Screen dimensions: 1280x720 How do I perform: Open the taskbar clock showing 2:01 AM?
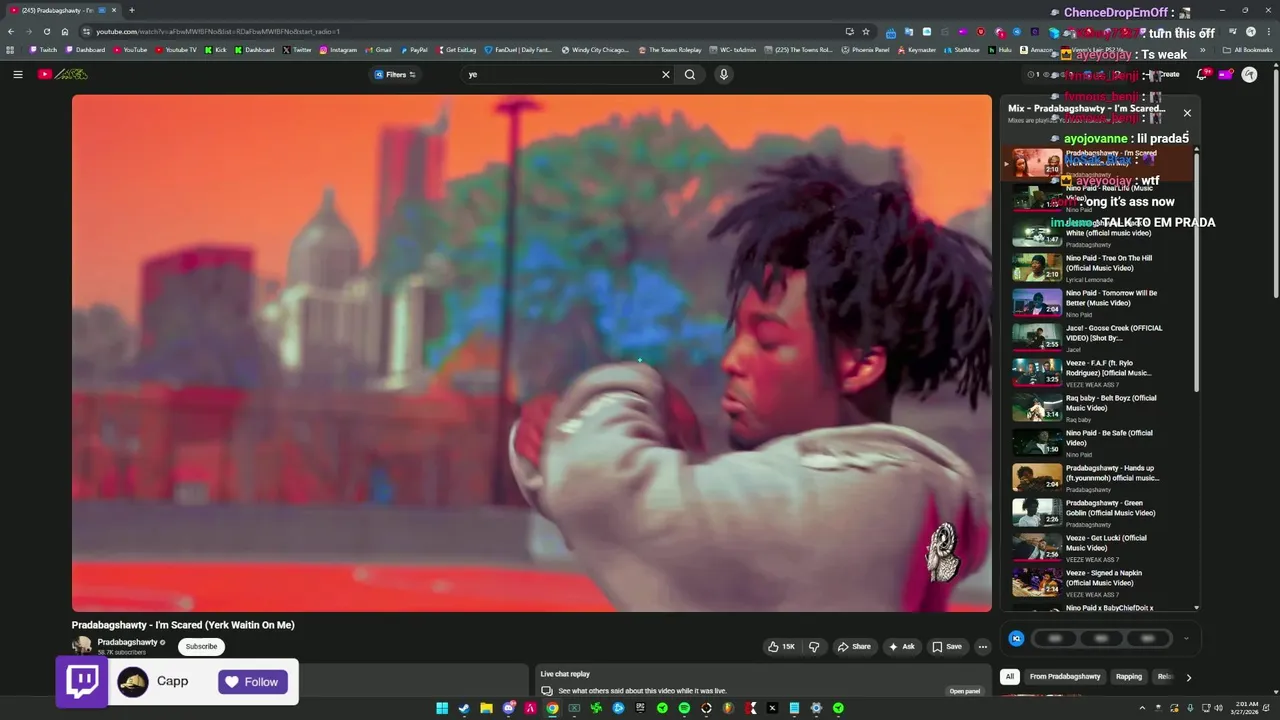pyautogui.click(x=1246, y=708)
